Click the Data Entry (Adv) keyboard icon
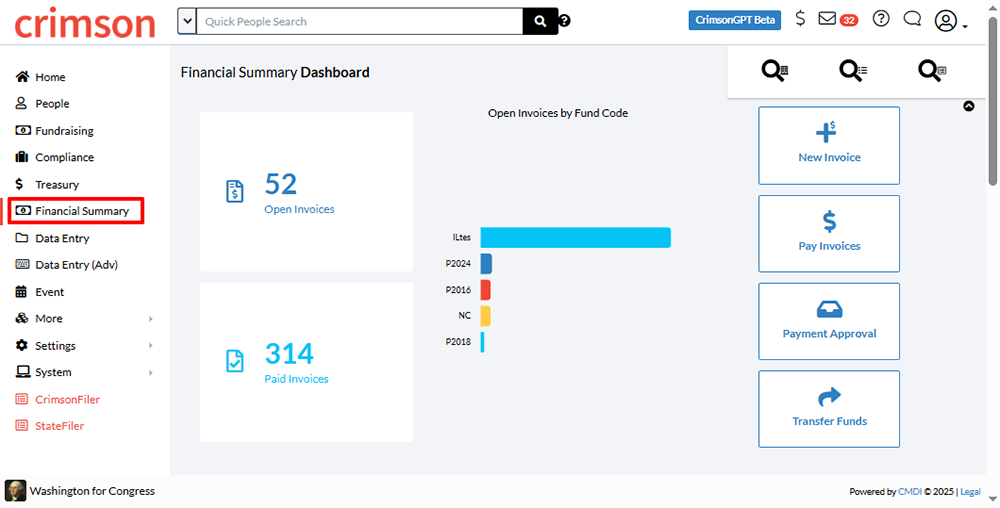 pos(22,265)
